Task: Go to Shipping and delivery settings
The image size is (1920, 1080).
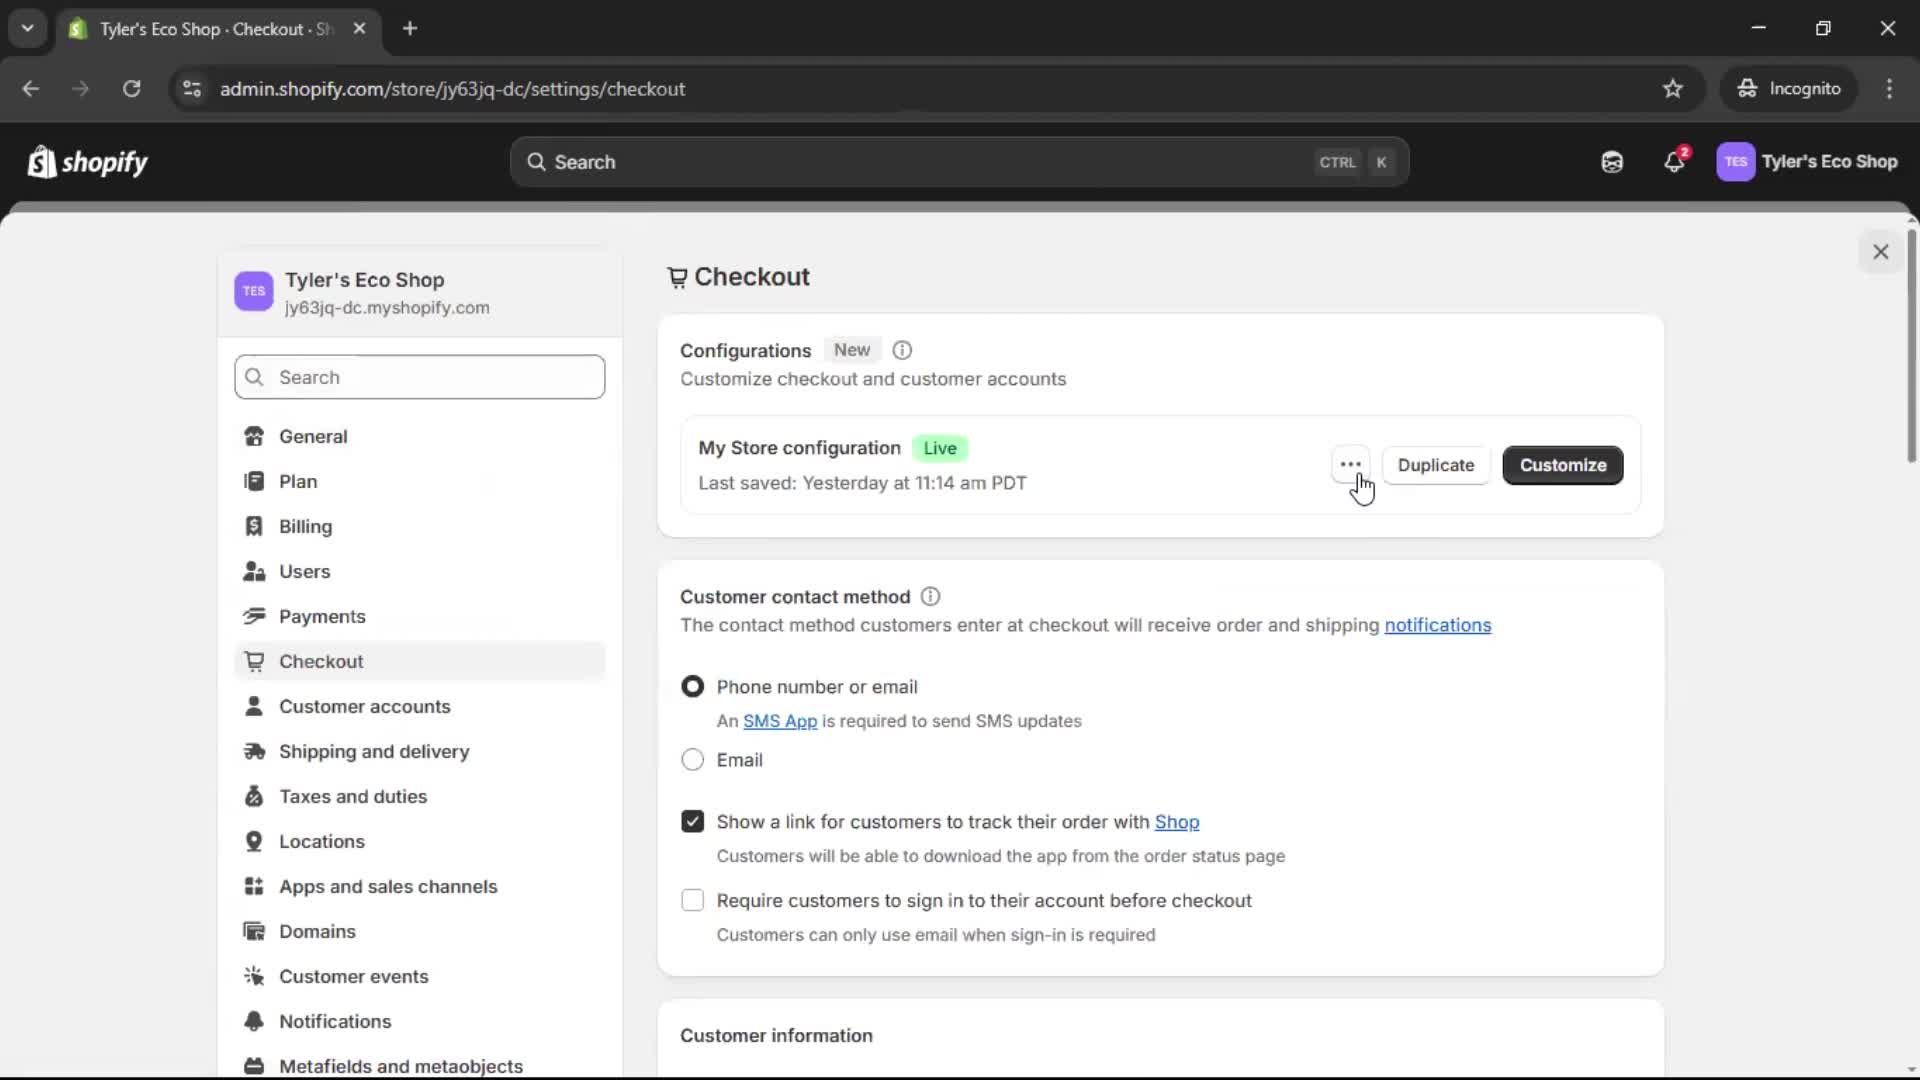Action: pyautogui.click(x=375, y=751)
